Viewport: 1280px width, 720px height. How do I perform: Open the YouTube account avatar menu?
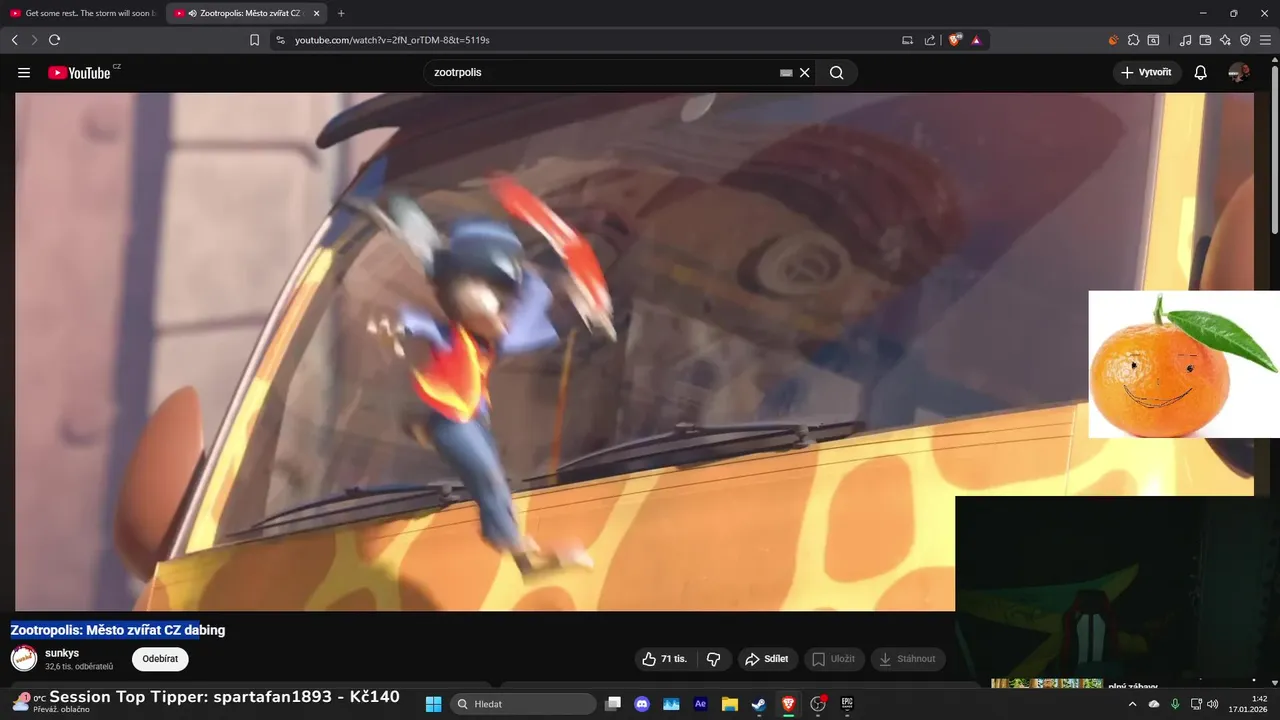(1239, 72)
